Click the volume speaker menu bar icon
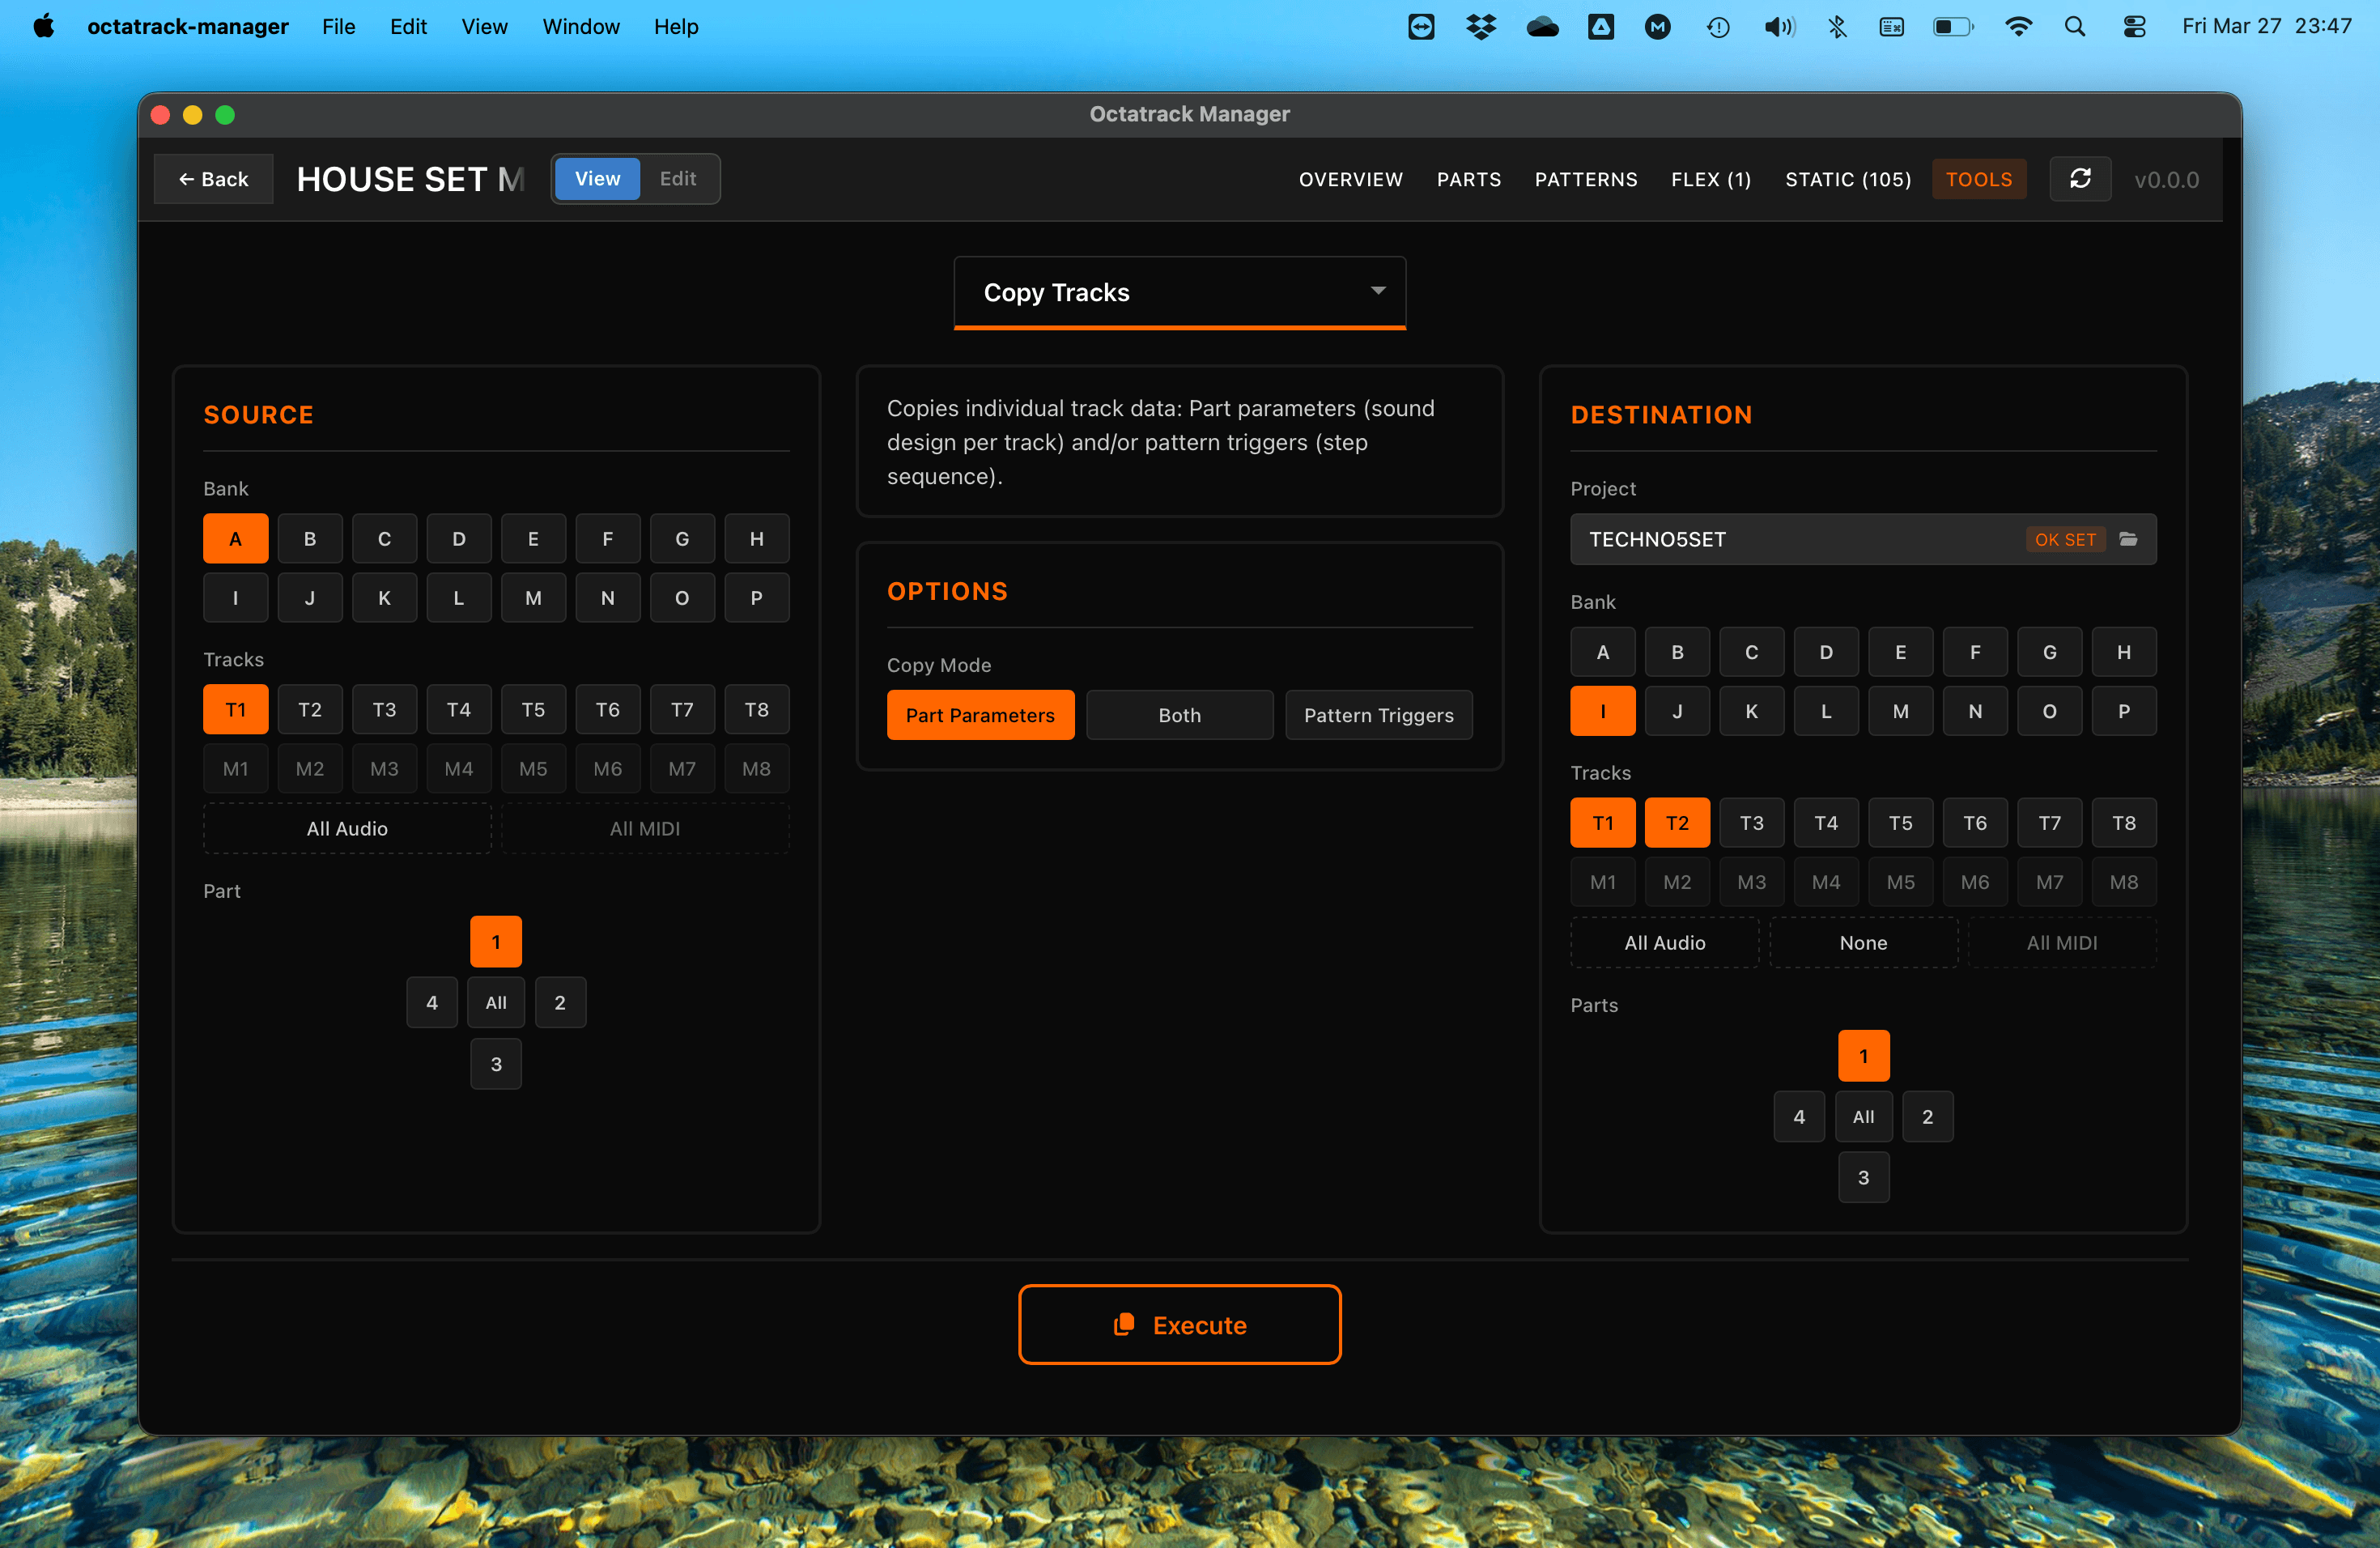Image resolution: width=2380 pixels, height=1548 pixels. 1778,27
